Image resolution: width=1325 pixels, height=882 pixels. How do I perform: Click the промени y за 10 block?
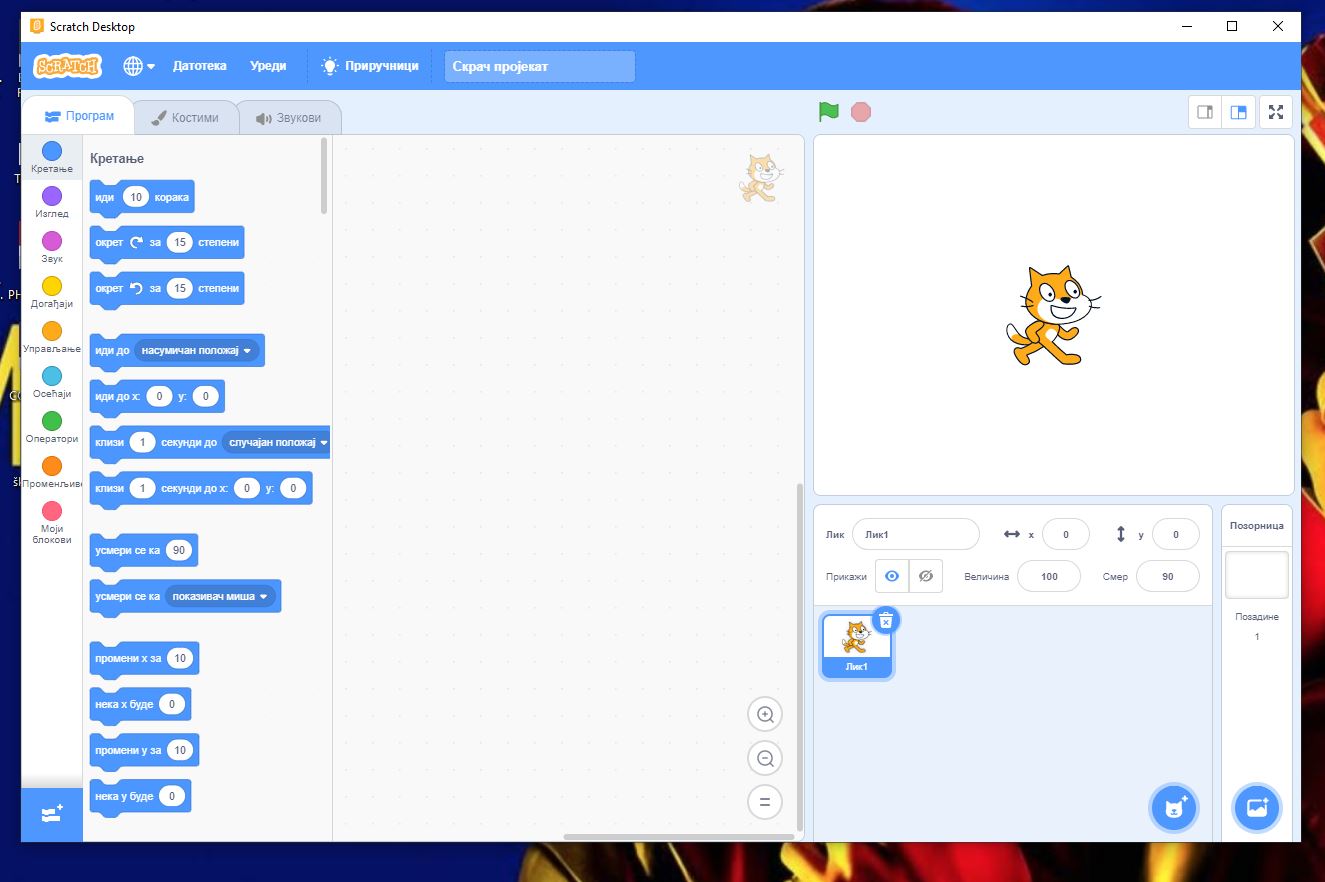pos(144,751)
